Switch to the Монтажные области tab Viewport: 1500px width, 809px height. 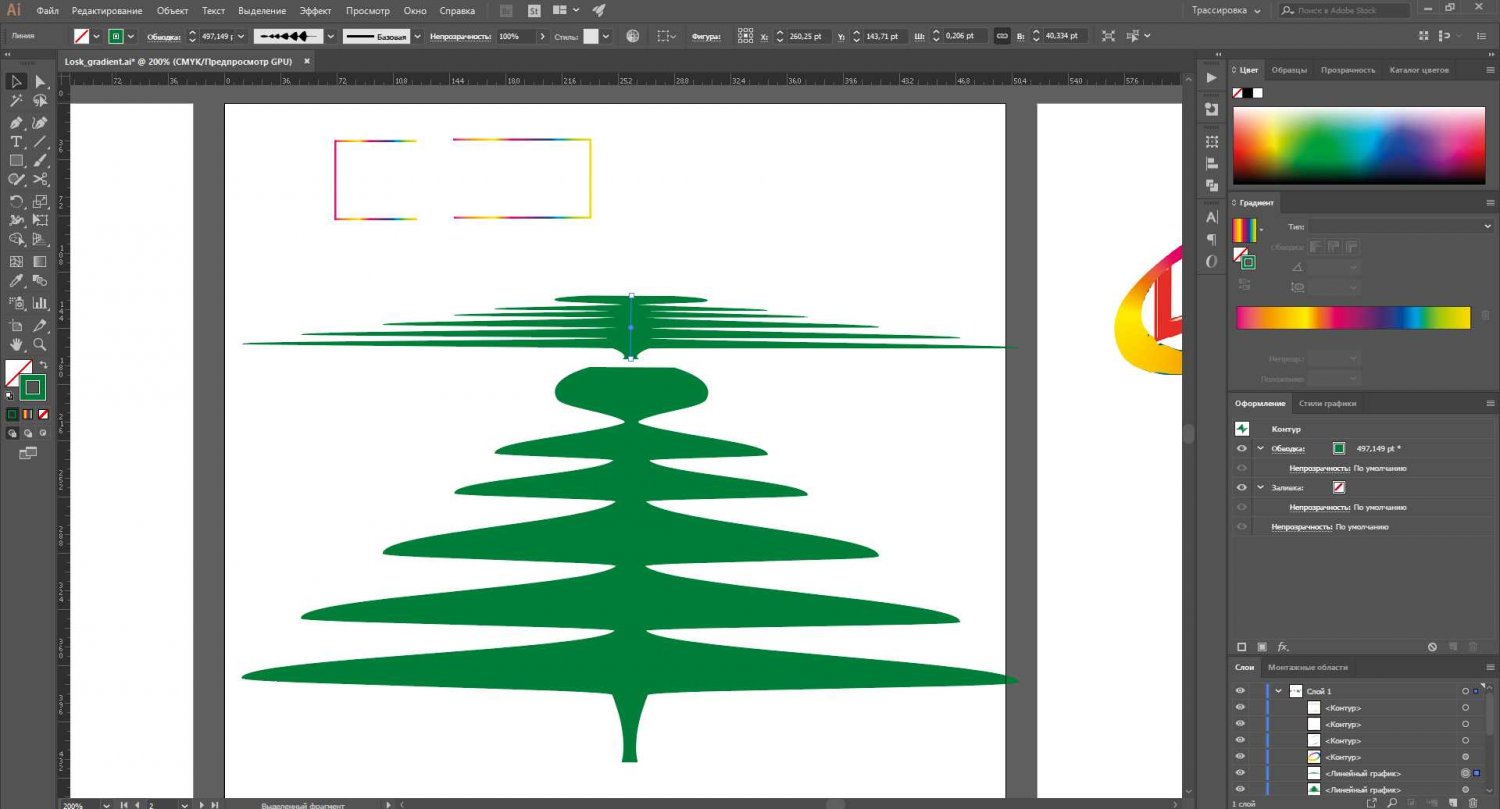click(x=1307, y=667)
